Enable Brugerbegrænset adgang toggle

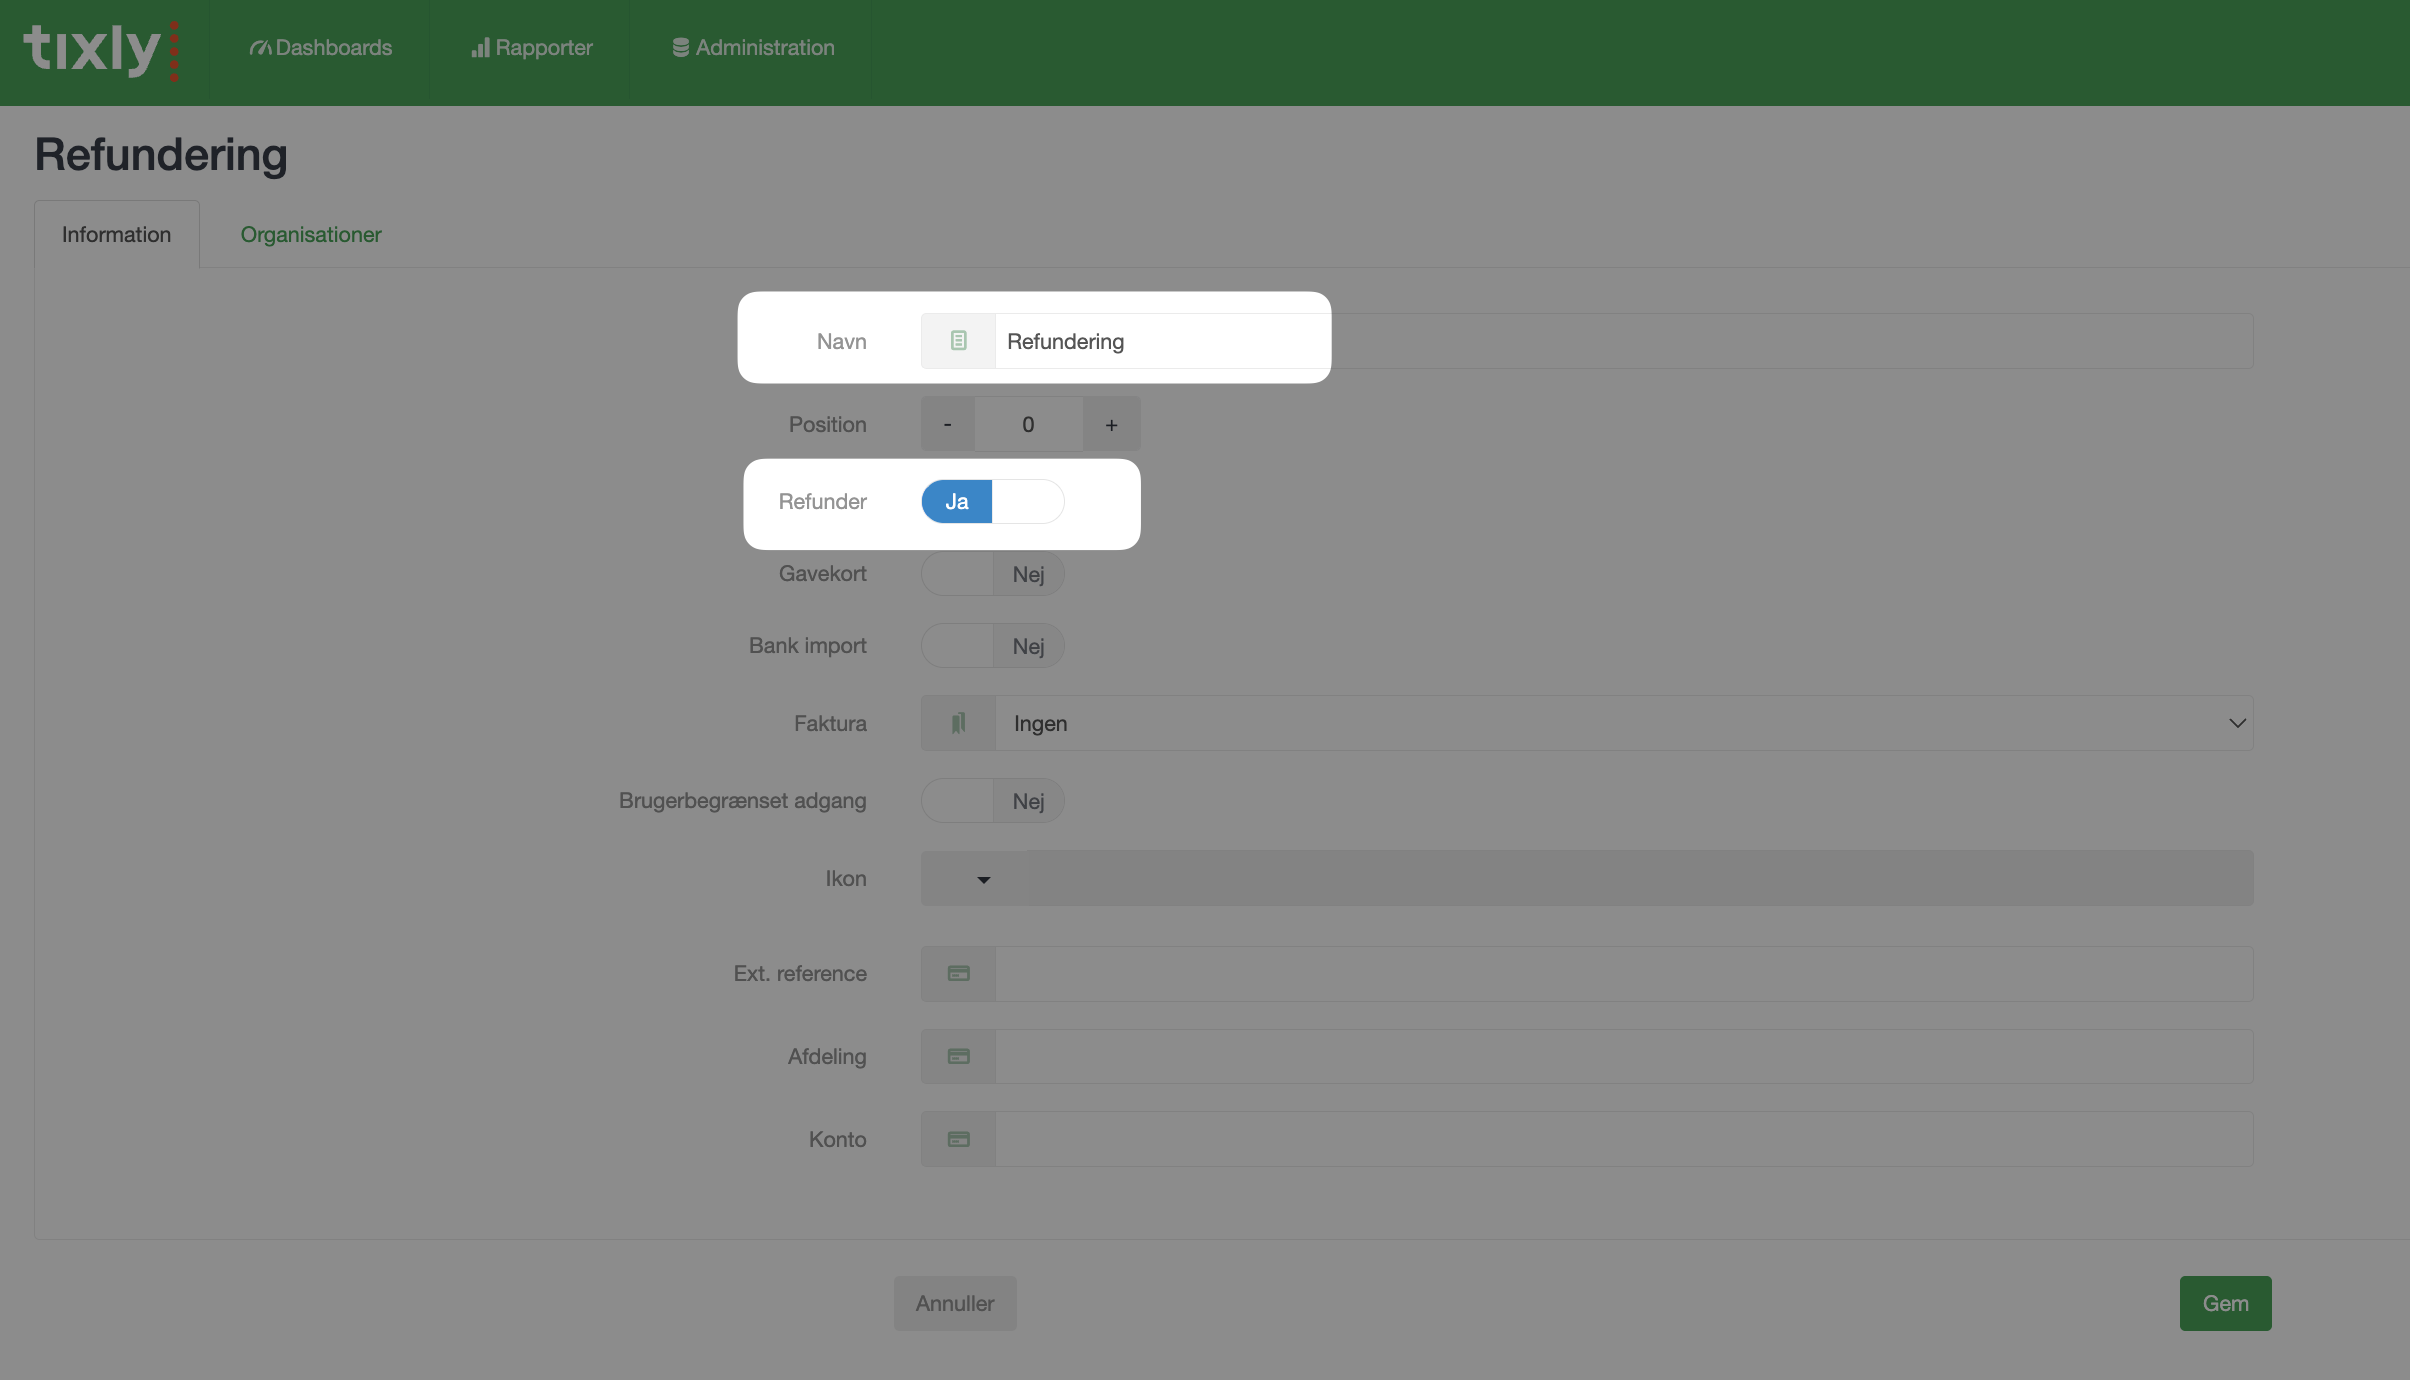(992, 801)
